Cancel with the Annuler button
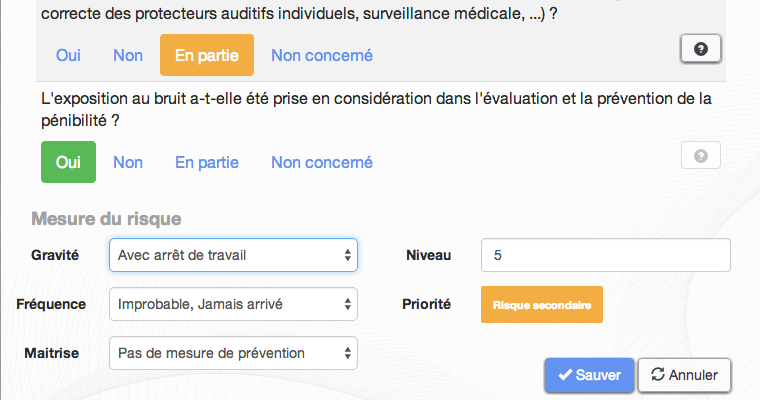 [684, 375]
